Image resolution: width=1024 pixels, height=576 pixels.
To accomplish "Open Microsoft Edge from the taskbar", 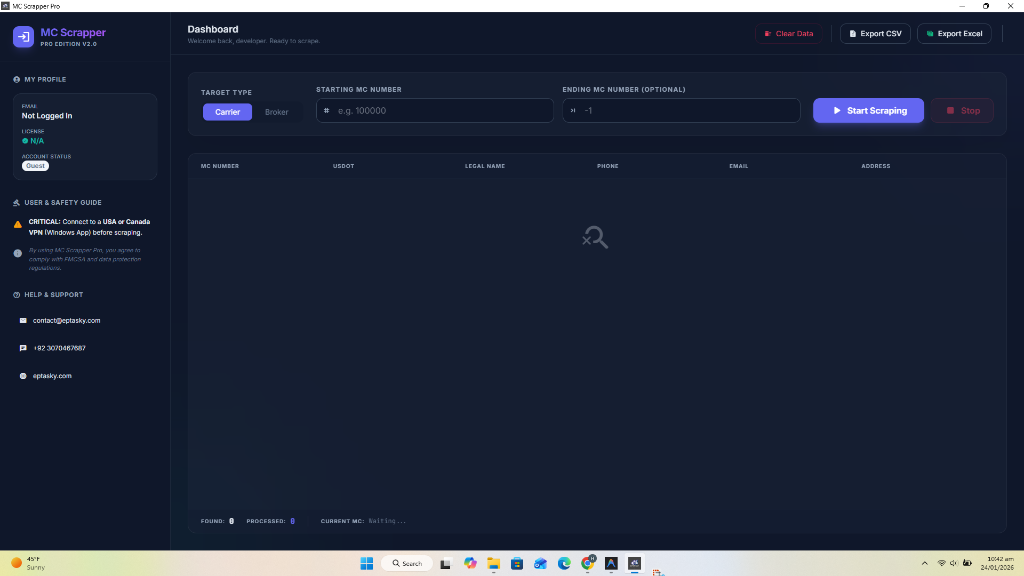I will [564, 563].
